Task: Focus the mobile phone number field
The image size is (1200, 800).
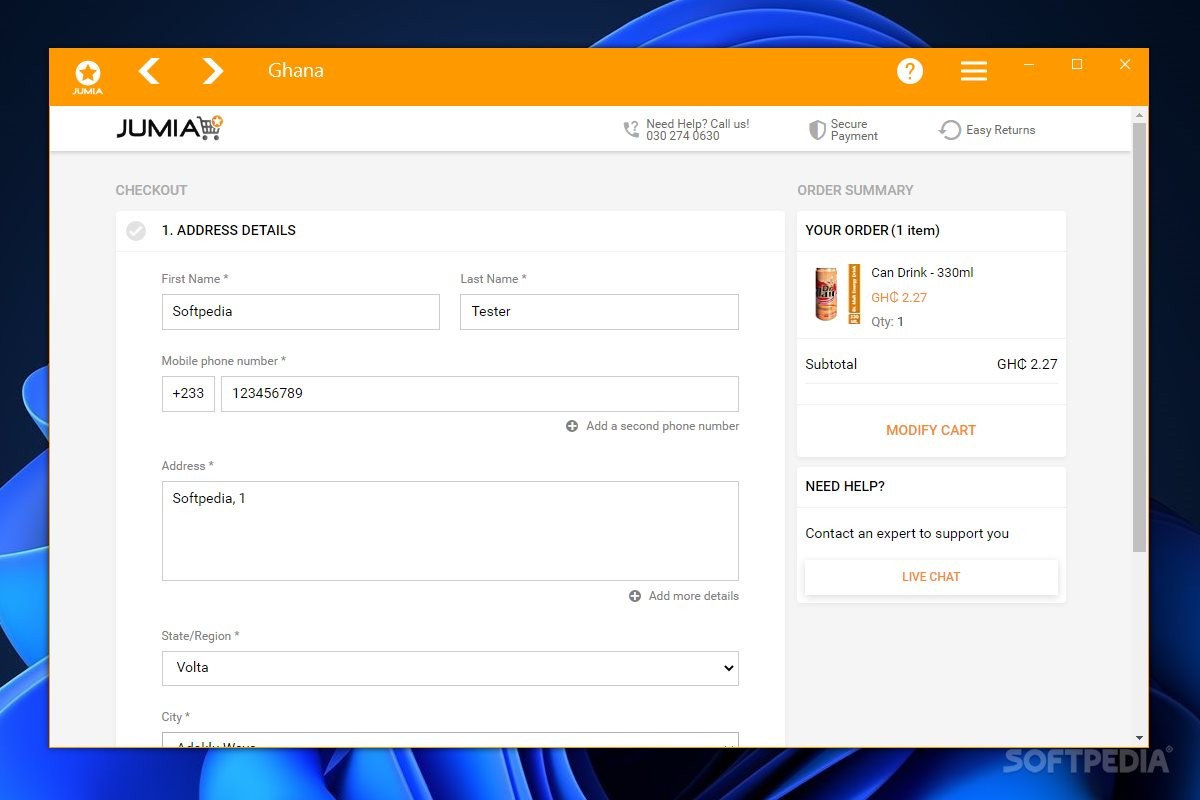Action: (x=480, y=394)
